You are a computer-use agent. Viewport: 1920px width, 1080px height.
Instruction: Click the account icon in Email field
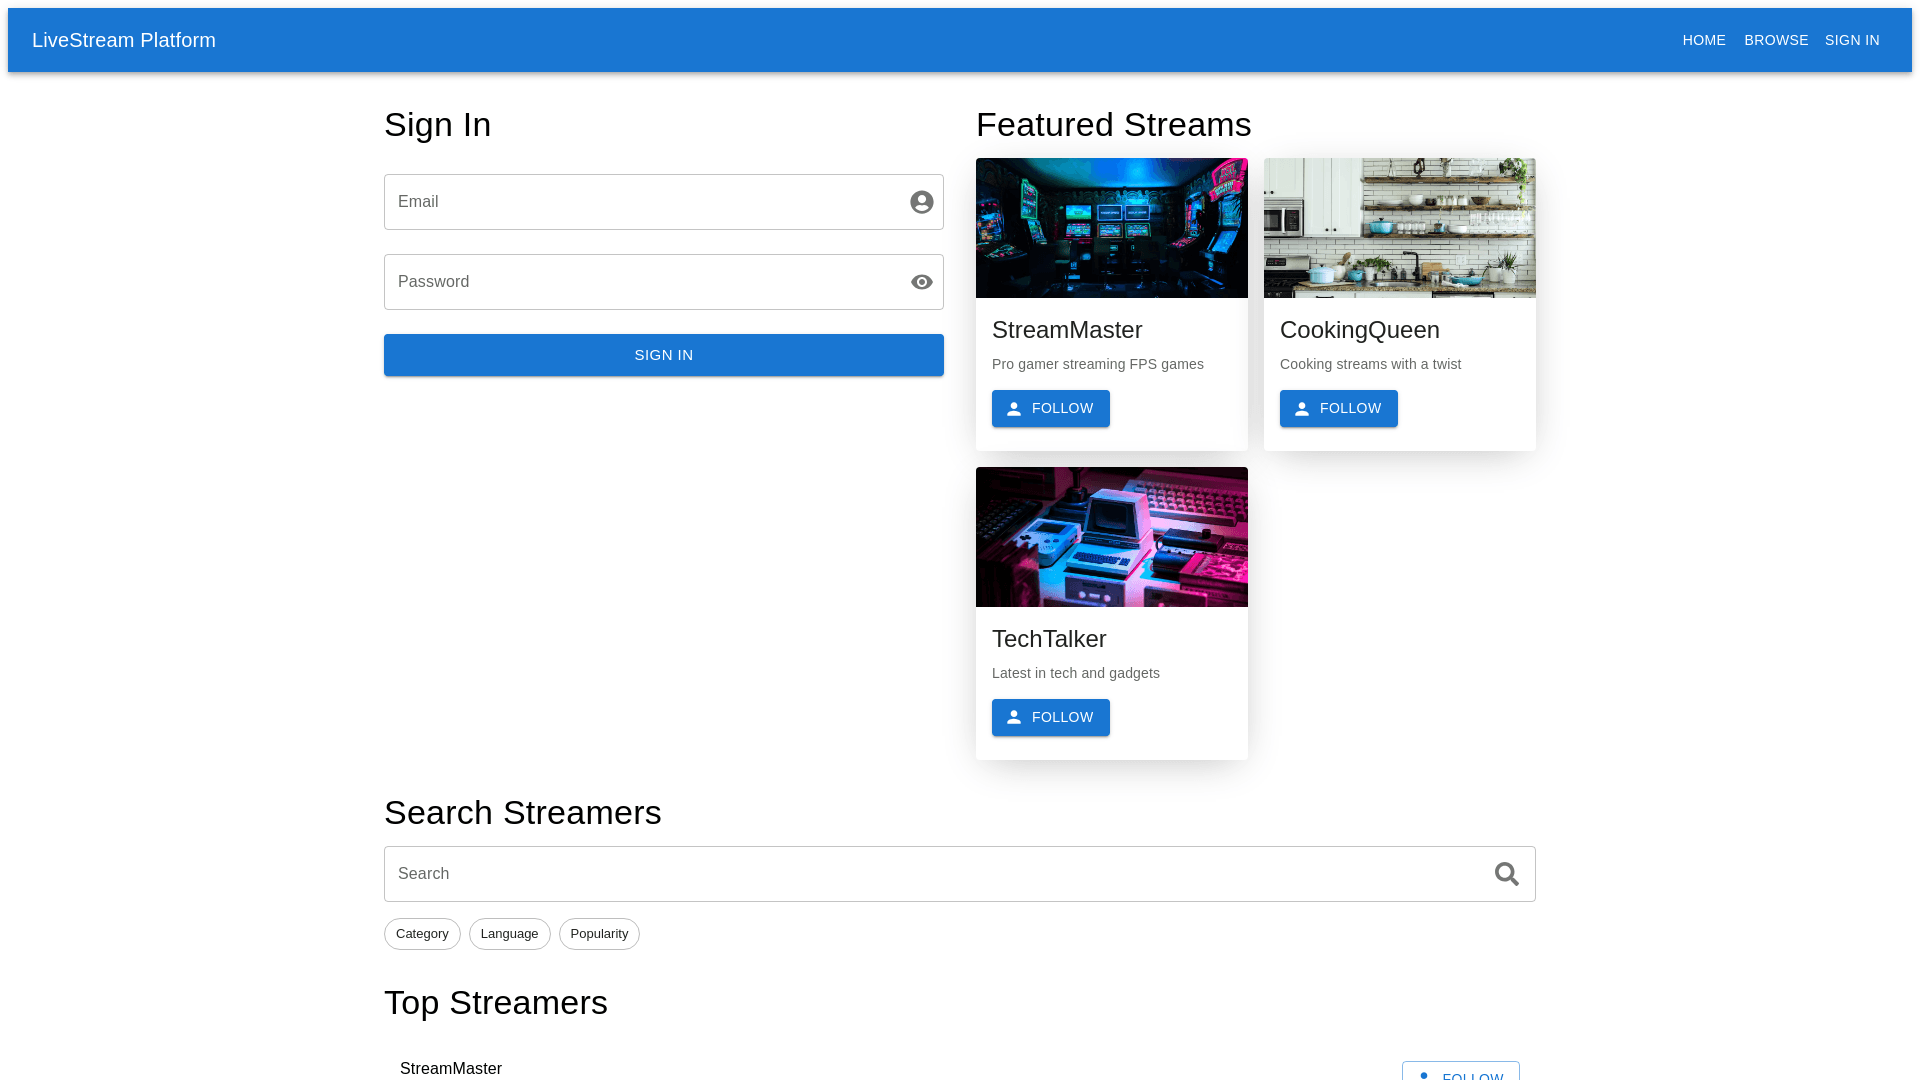921,202
